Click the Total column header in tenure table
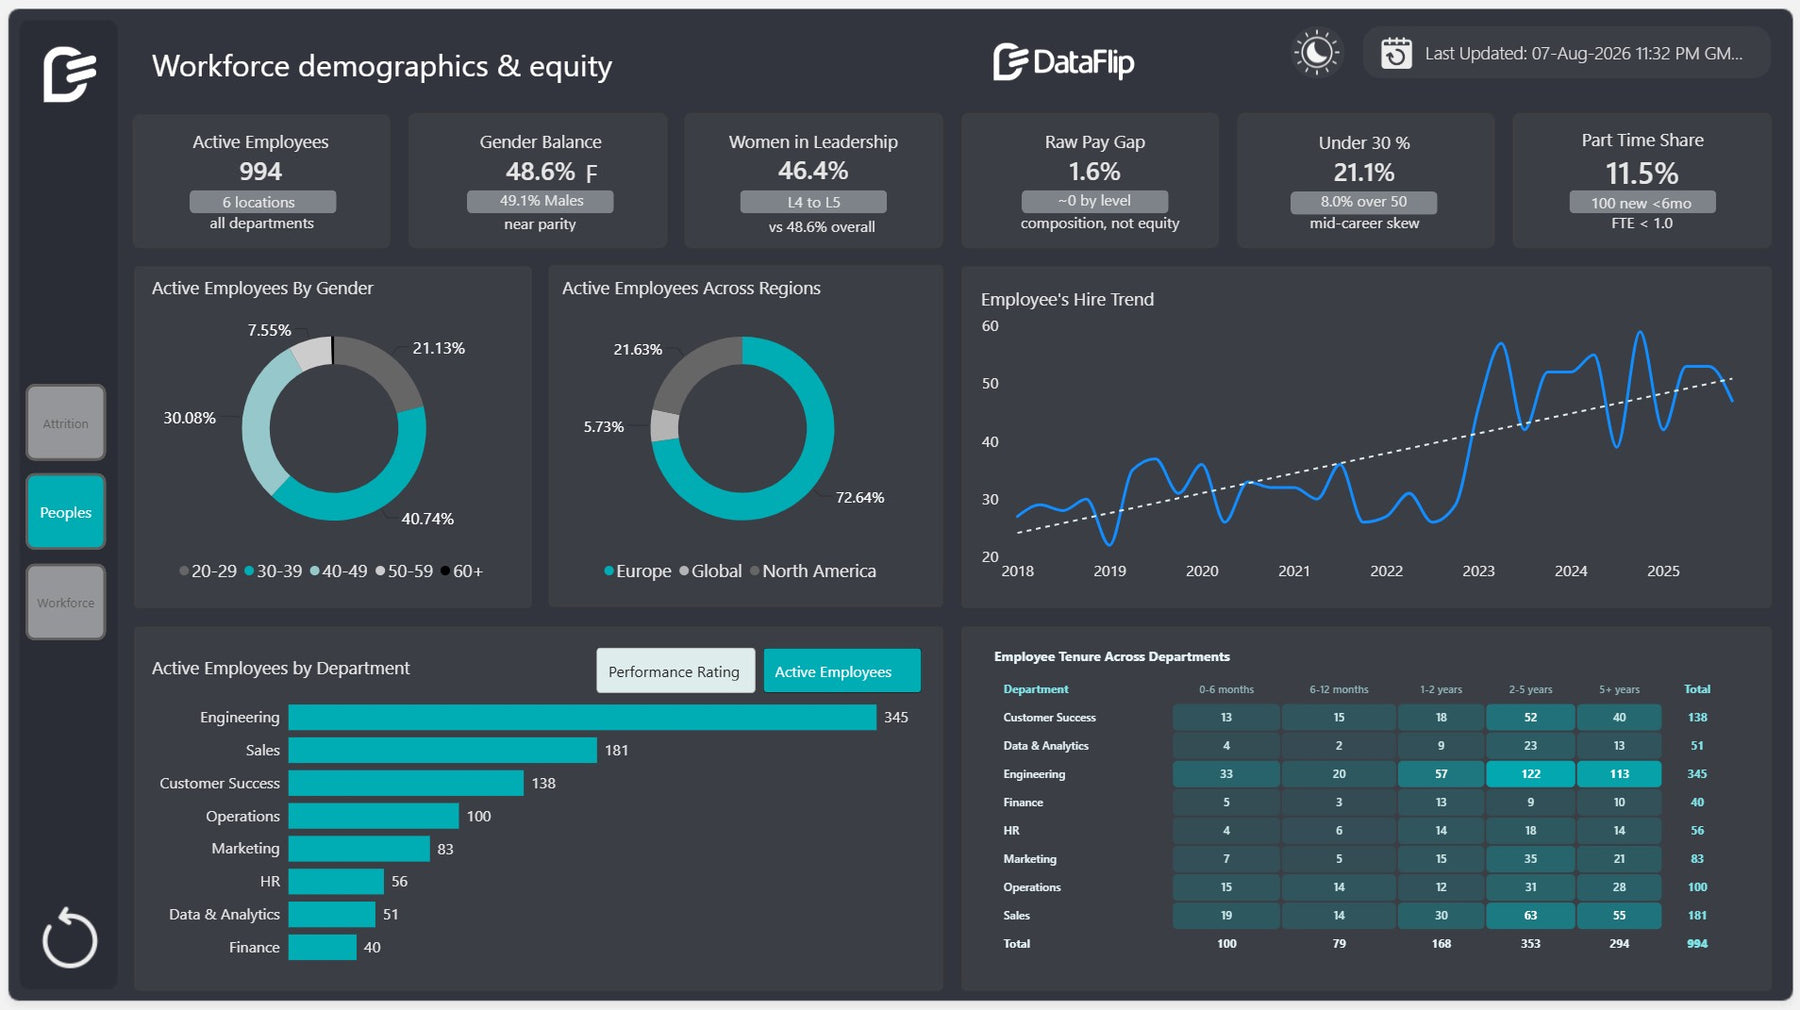The height and width of the screenshot is (1010, 1800). tap(1697, 689)
